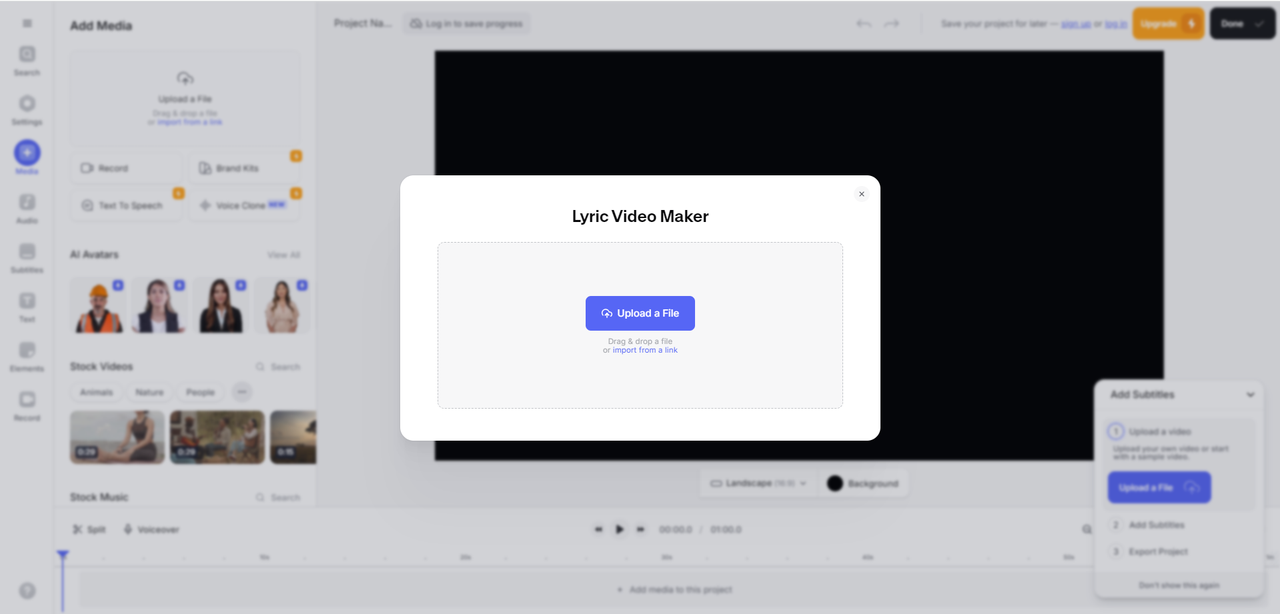Select the Split tool
Screen dimensions: 1280x614
(x=89, y=529)
